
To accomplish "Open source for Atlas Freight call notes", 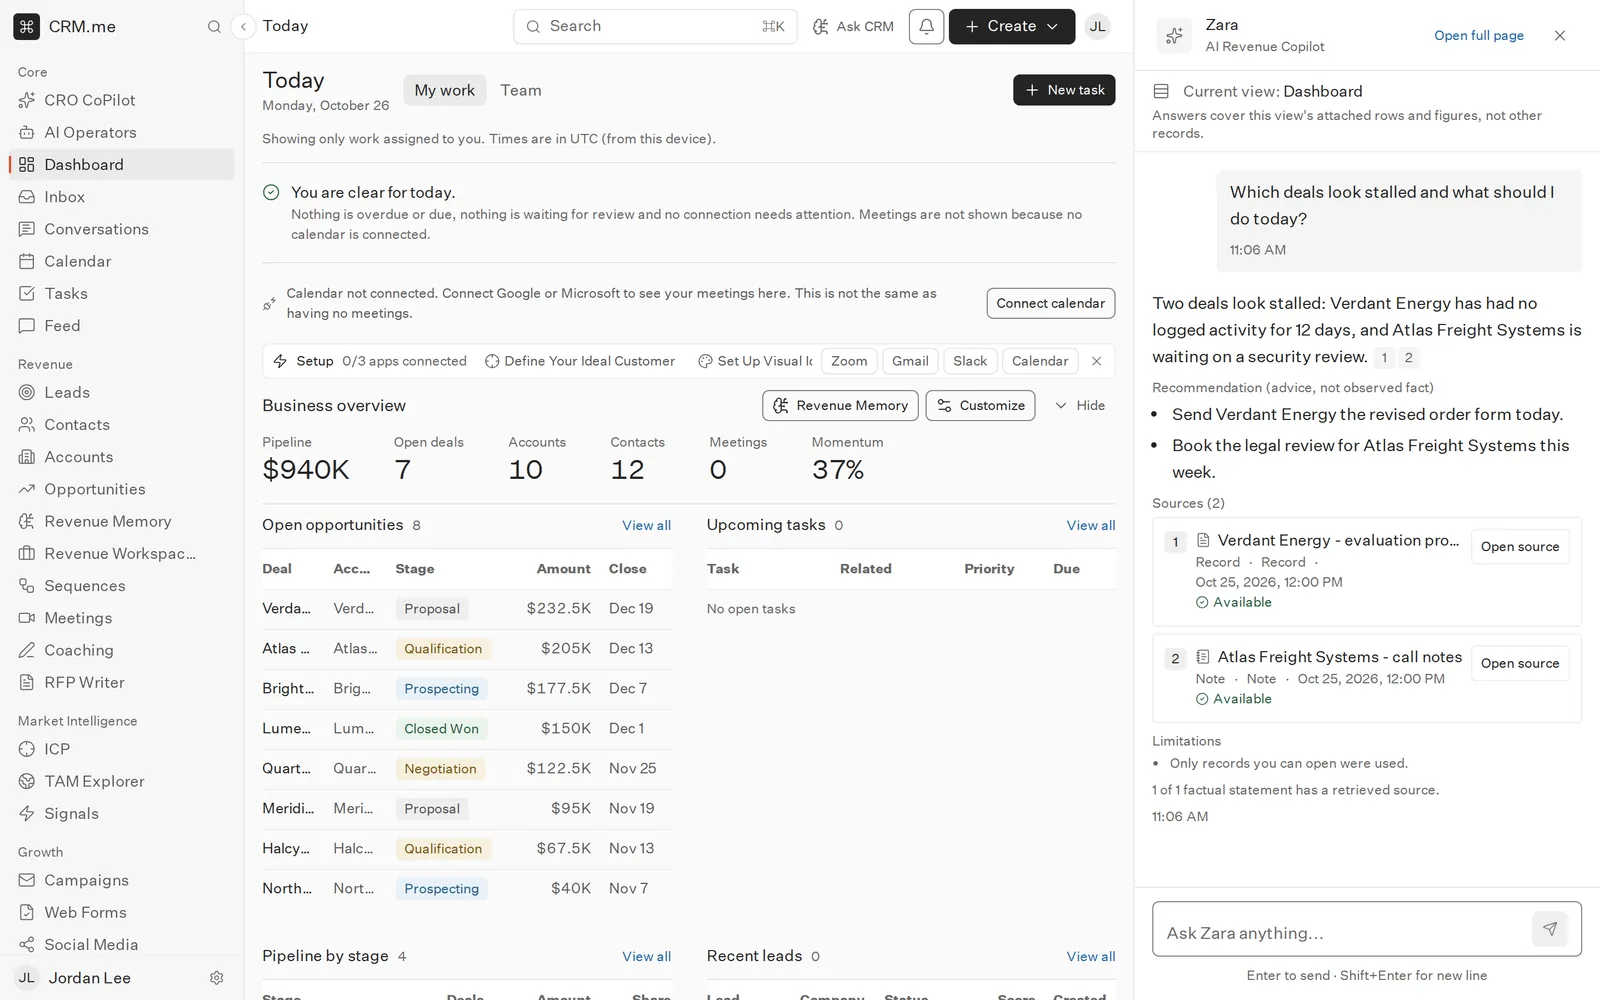I will click(x=1520, y=663).
